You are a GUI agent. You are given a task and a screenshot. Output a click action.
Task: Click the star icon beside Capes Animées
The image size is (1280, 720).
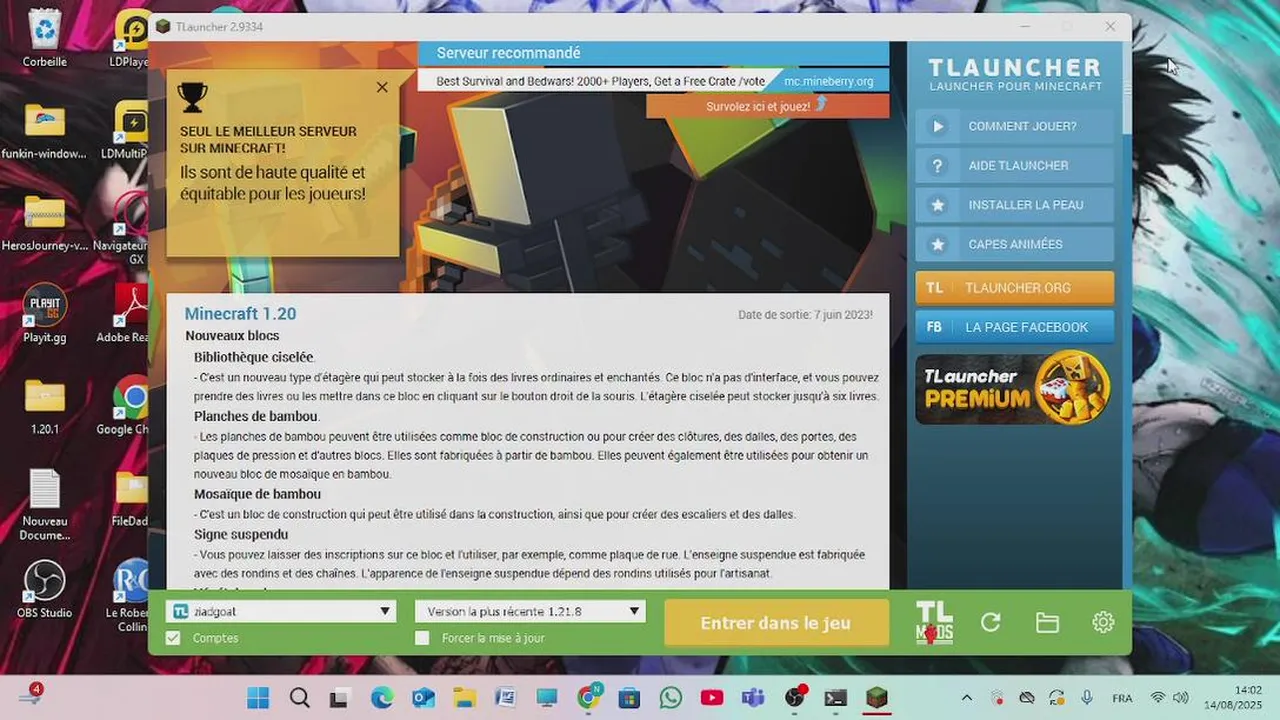938,244
